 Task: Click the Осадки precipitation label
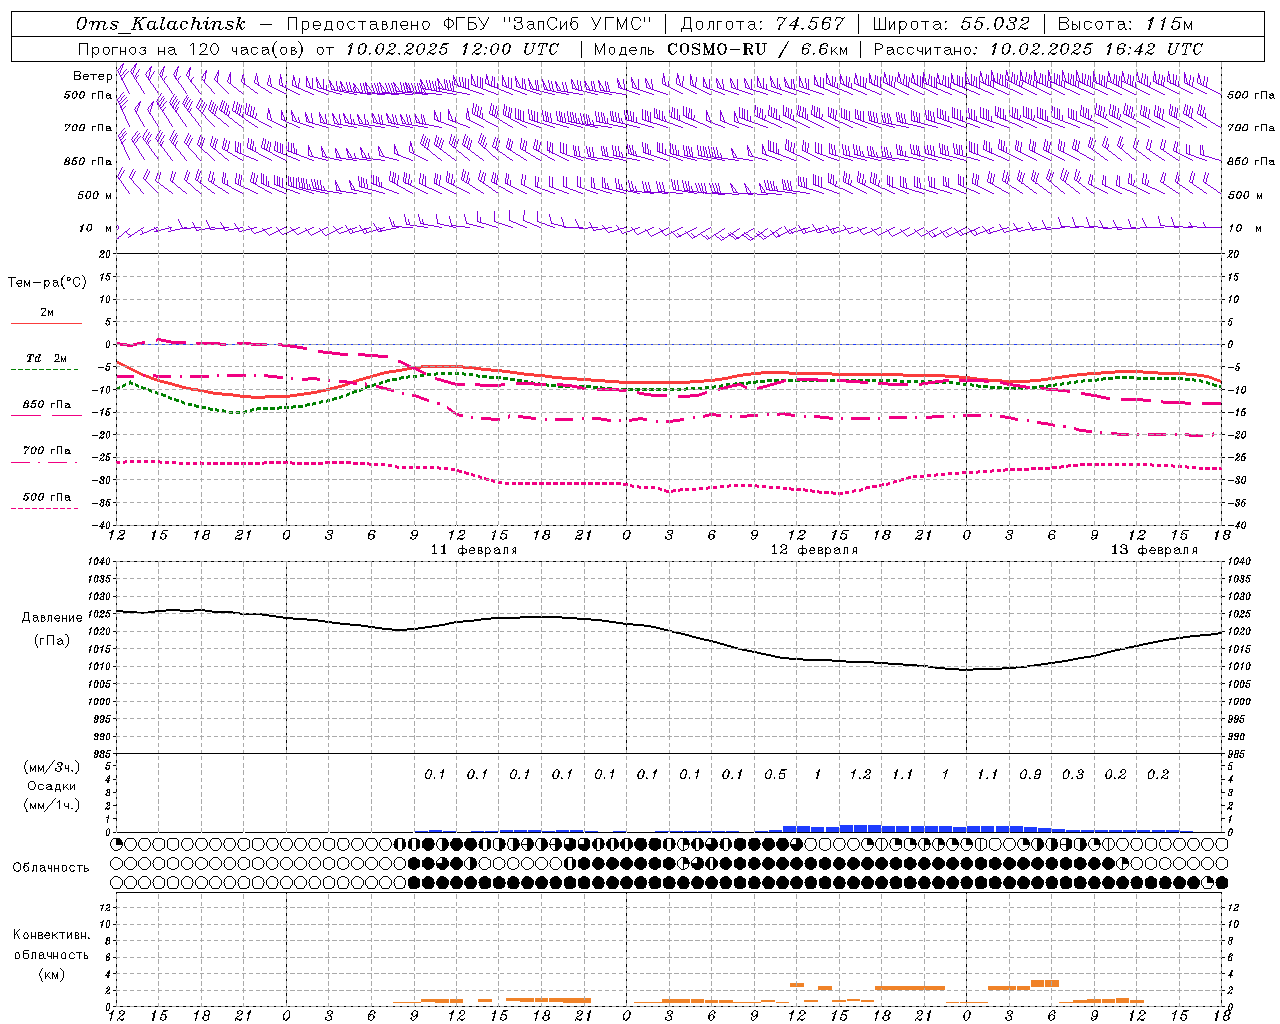coord(52,786)
